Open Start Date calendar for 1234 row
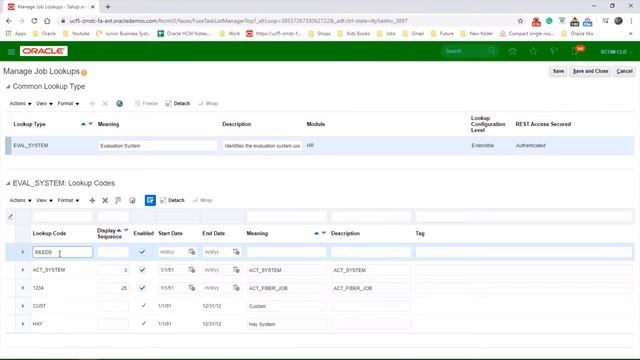 pyautogui.click(x=191, y=288)
